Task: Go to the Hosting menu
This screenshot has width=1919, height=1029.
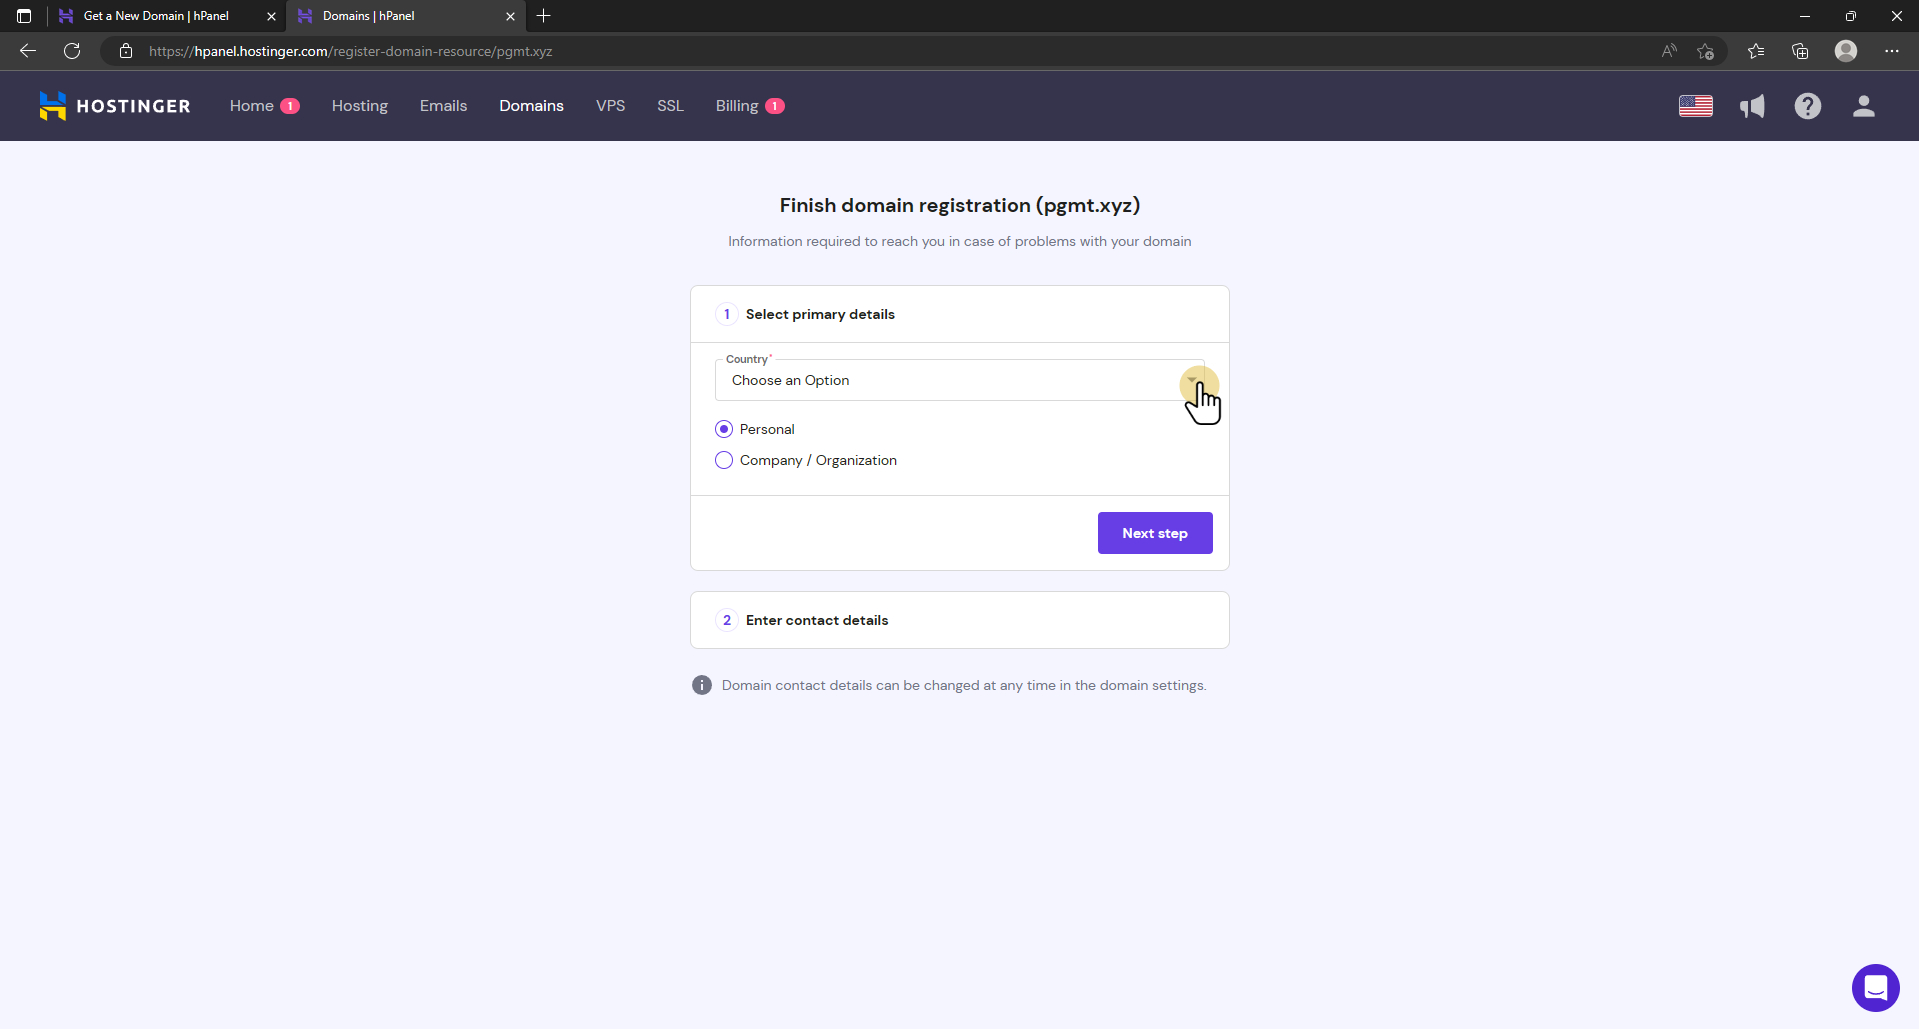Action: coord(360,106)
